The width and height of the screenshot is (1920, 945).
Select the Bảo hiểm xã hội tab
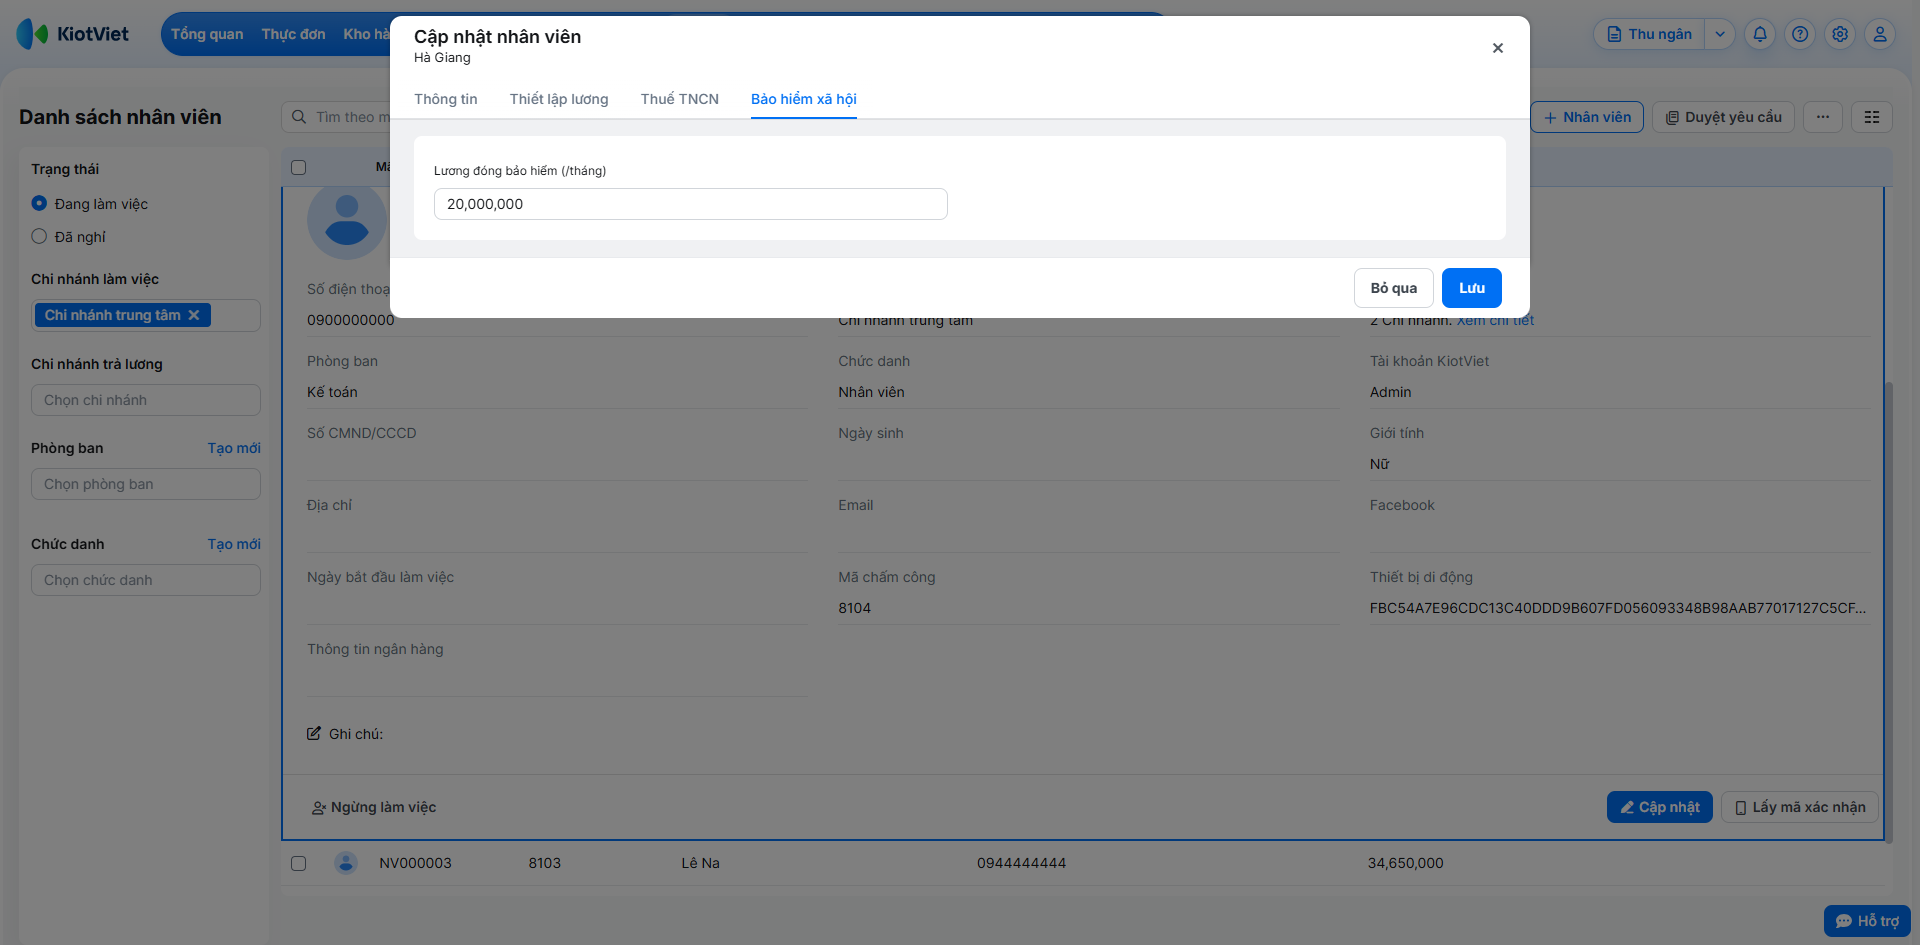coord(804,99)
